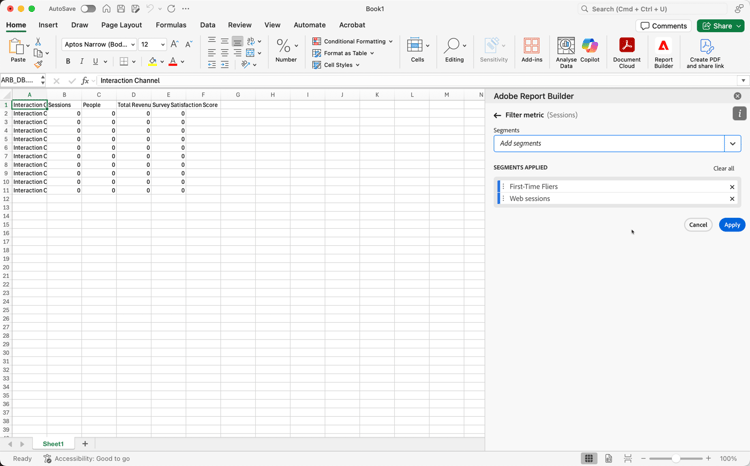The width and height of the screenshot is (750, 466).
Task: Expand the Add segments dropdown arrow
Action: (x=733, y=144)
